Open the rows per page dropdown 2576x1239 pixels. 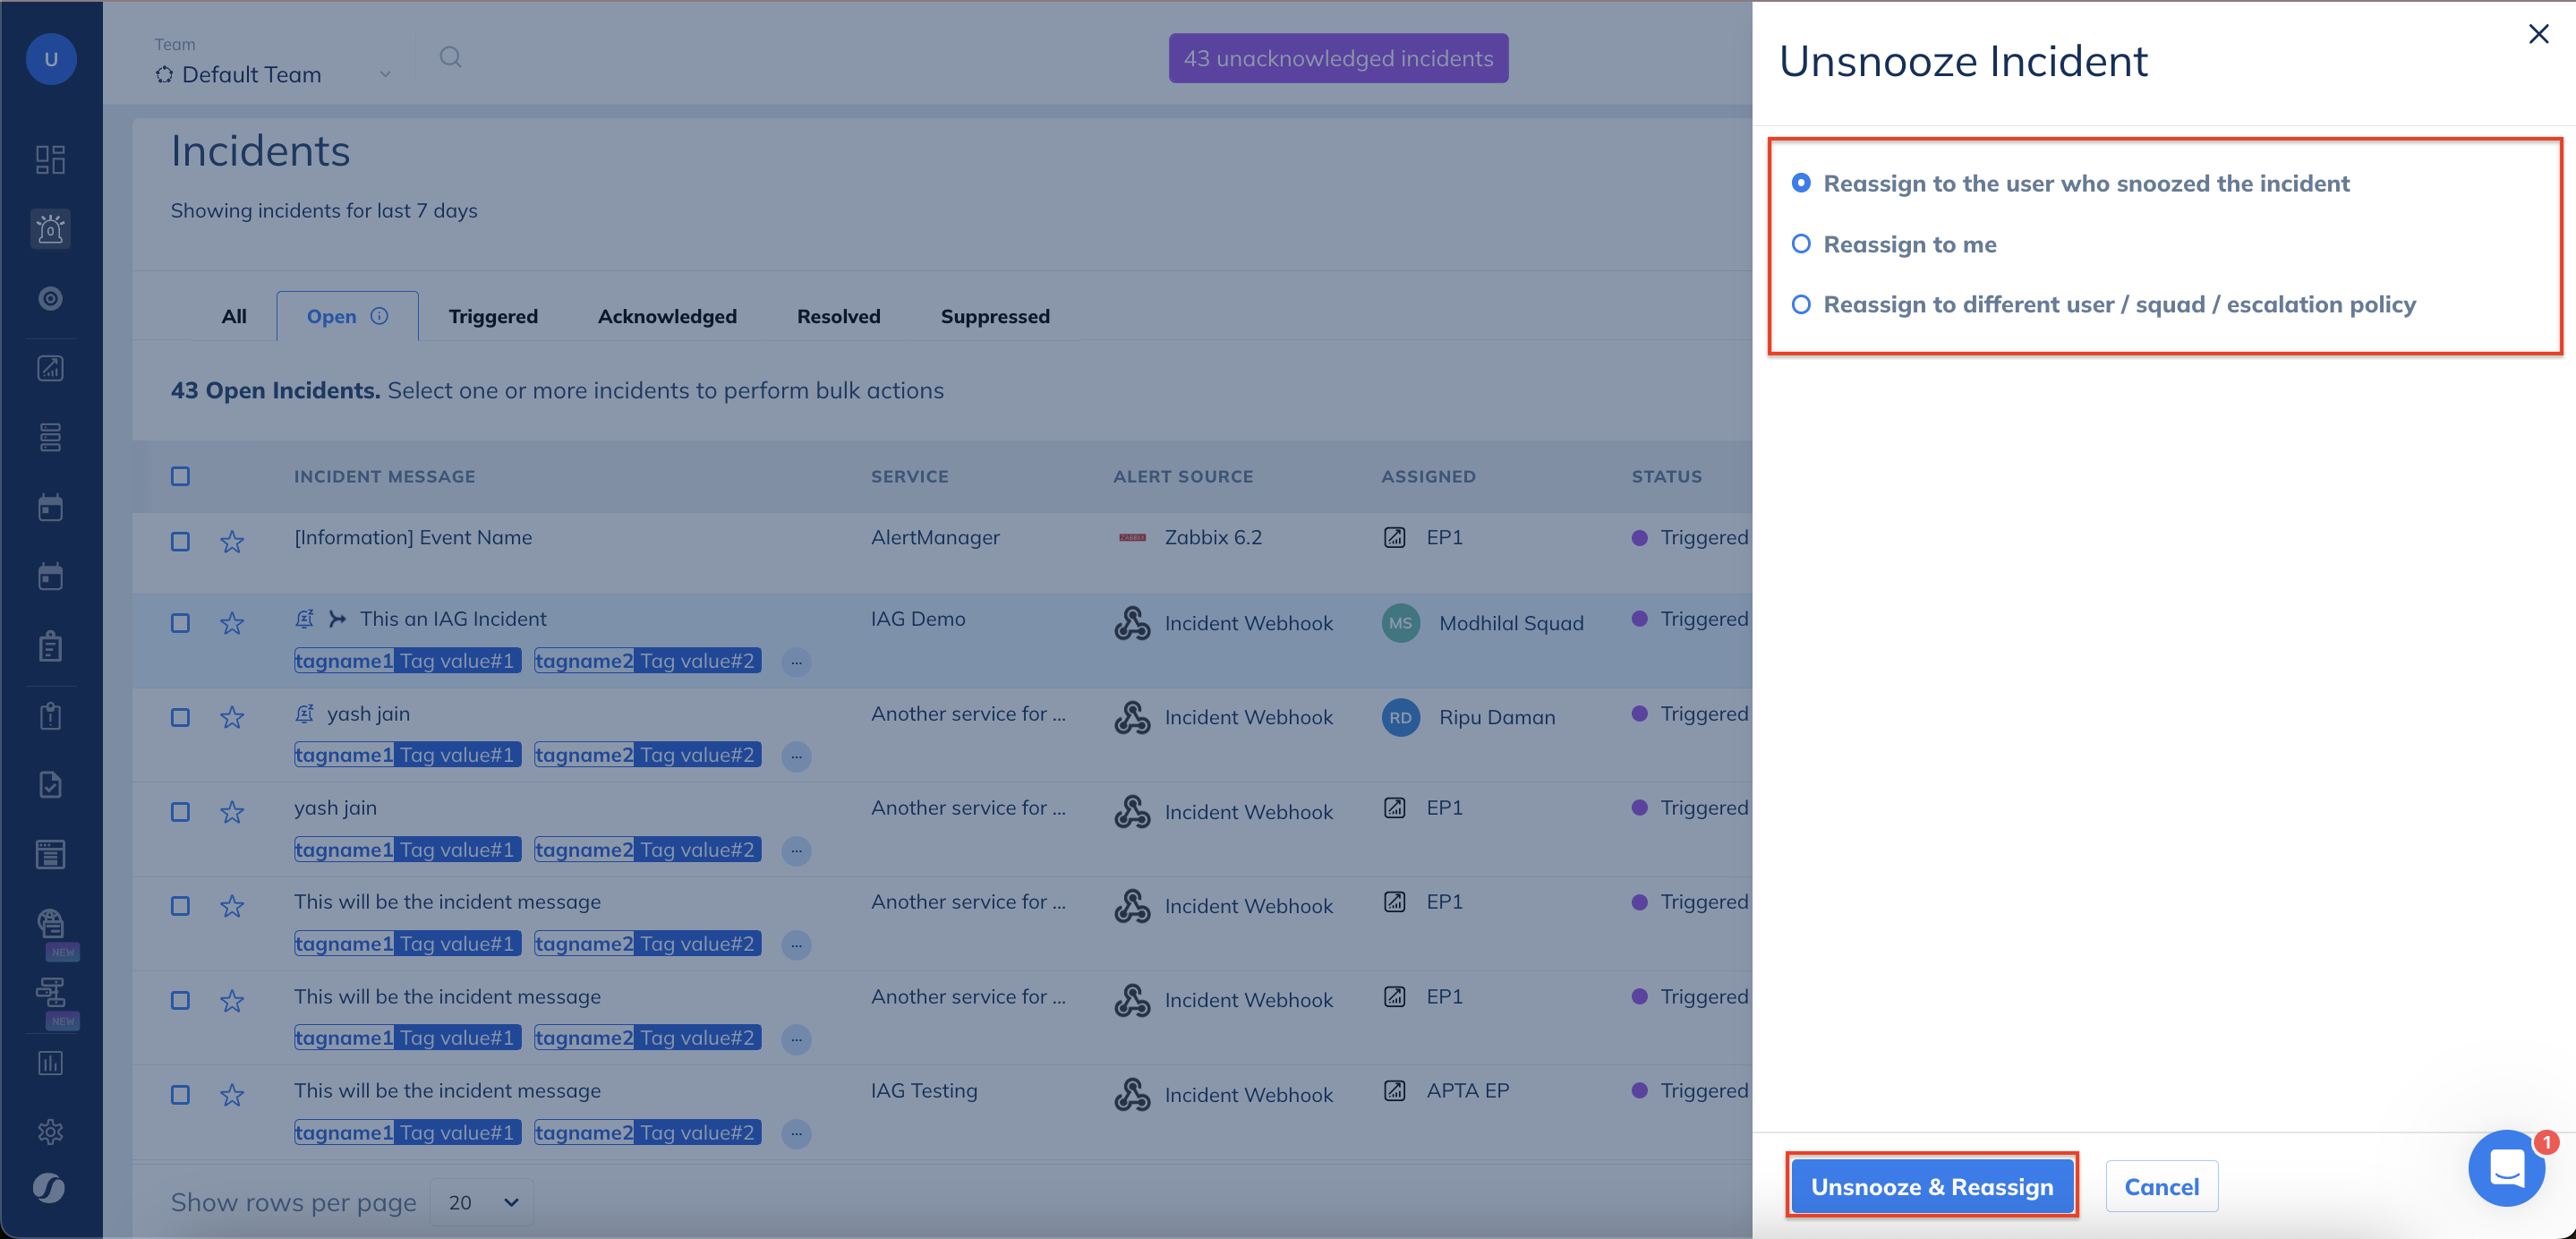[x=482, y=1201]
